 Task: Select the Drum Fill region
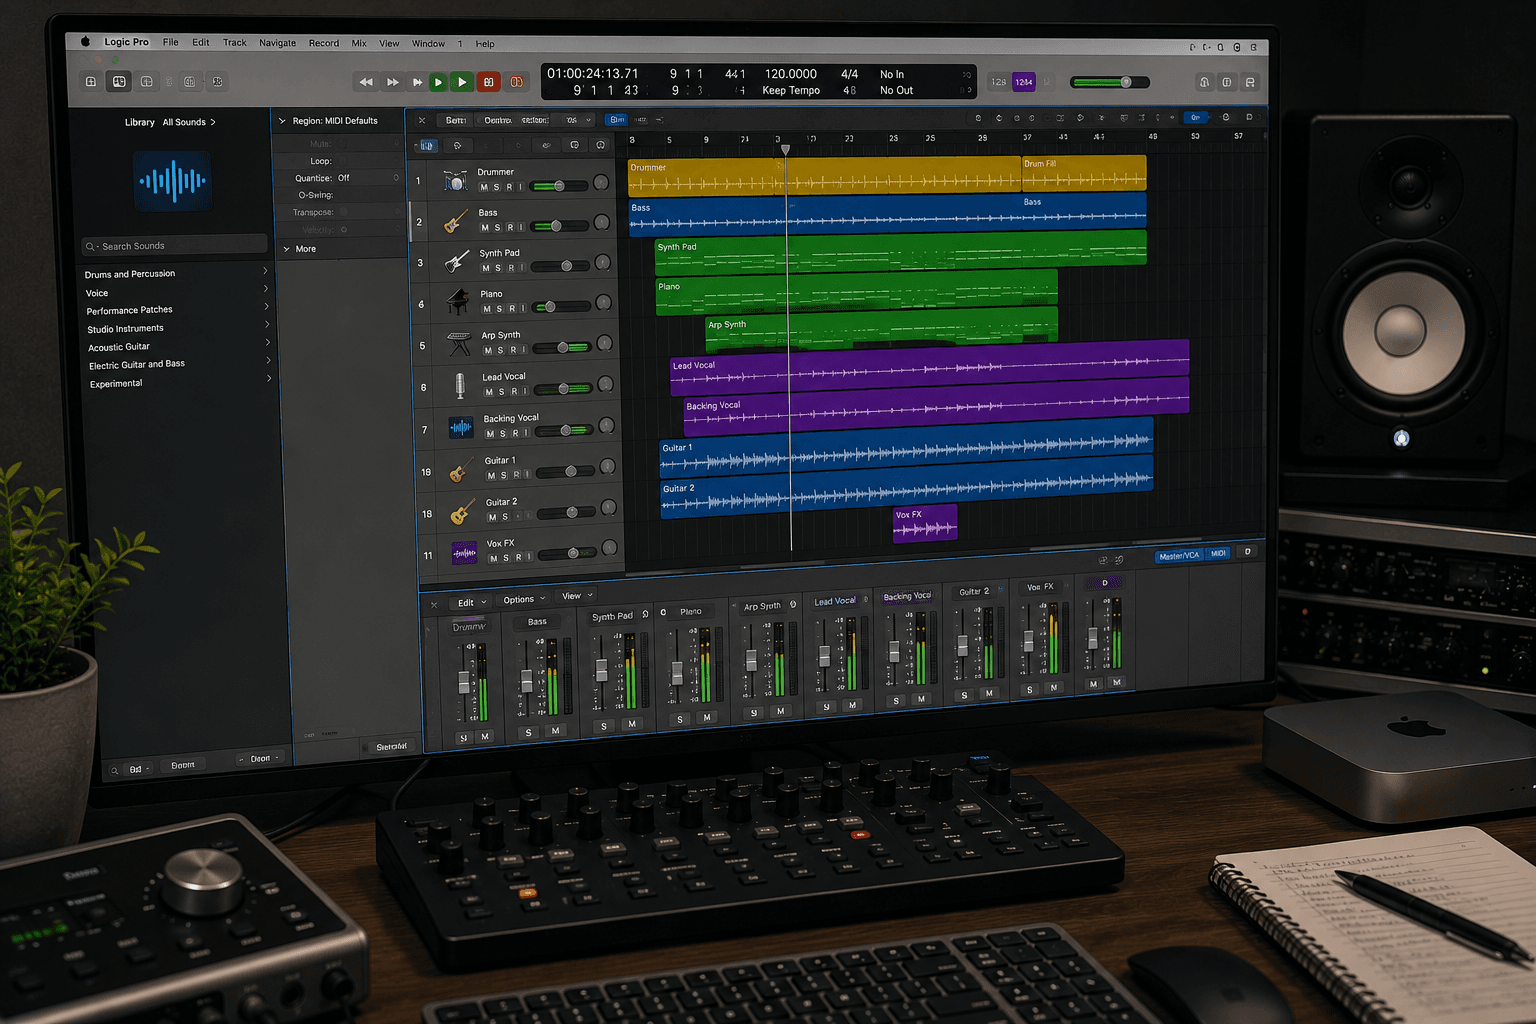[1084, 173]
